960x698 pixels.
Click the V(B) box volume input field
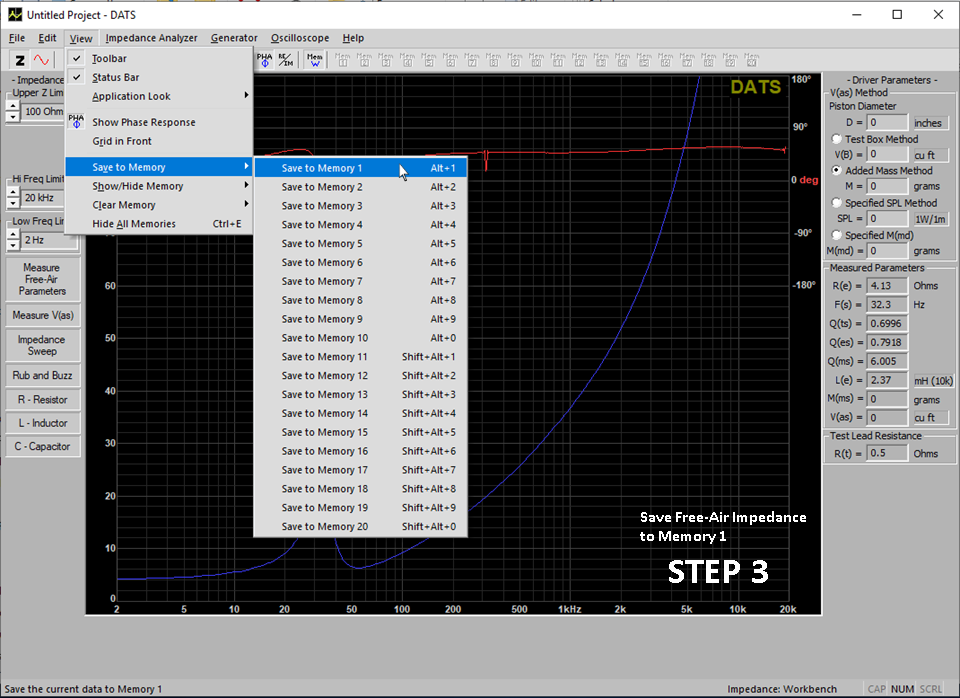[887, 154]
